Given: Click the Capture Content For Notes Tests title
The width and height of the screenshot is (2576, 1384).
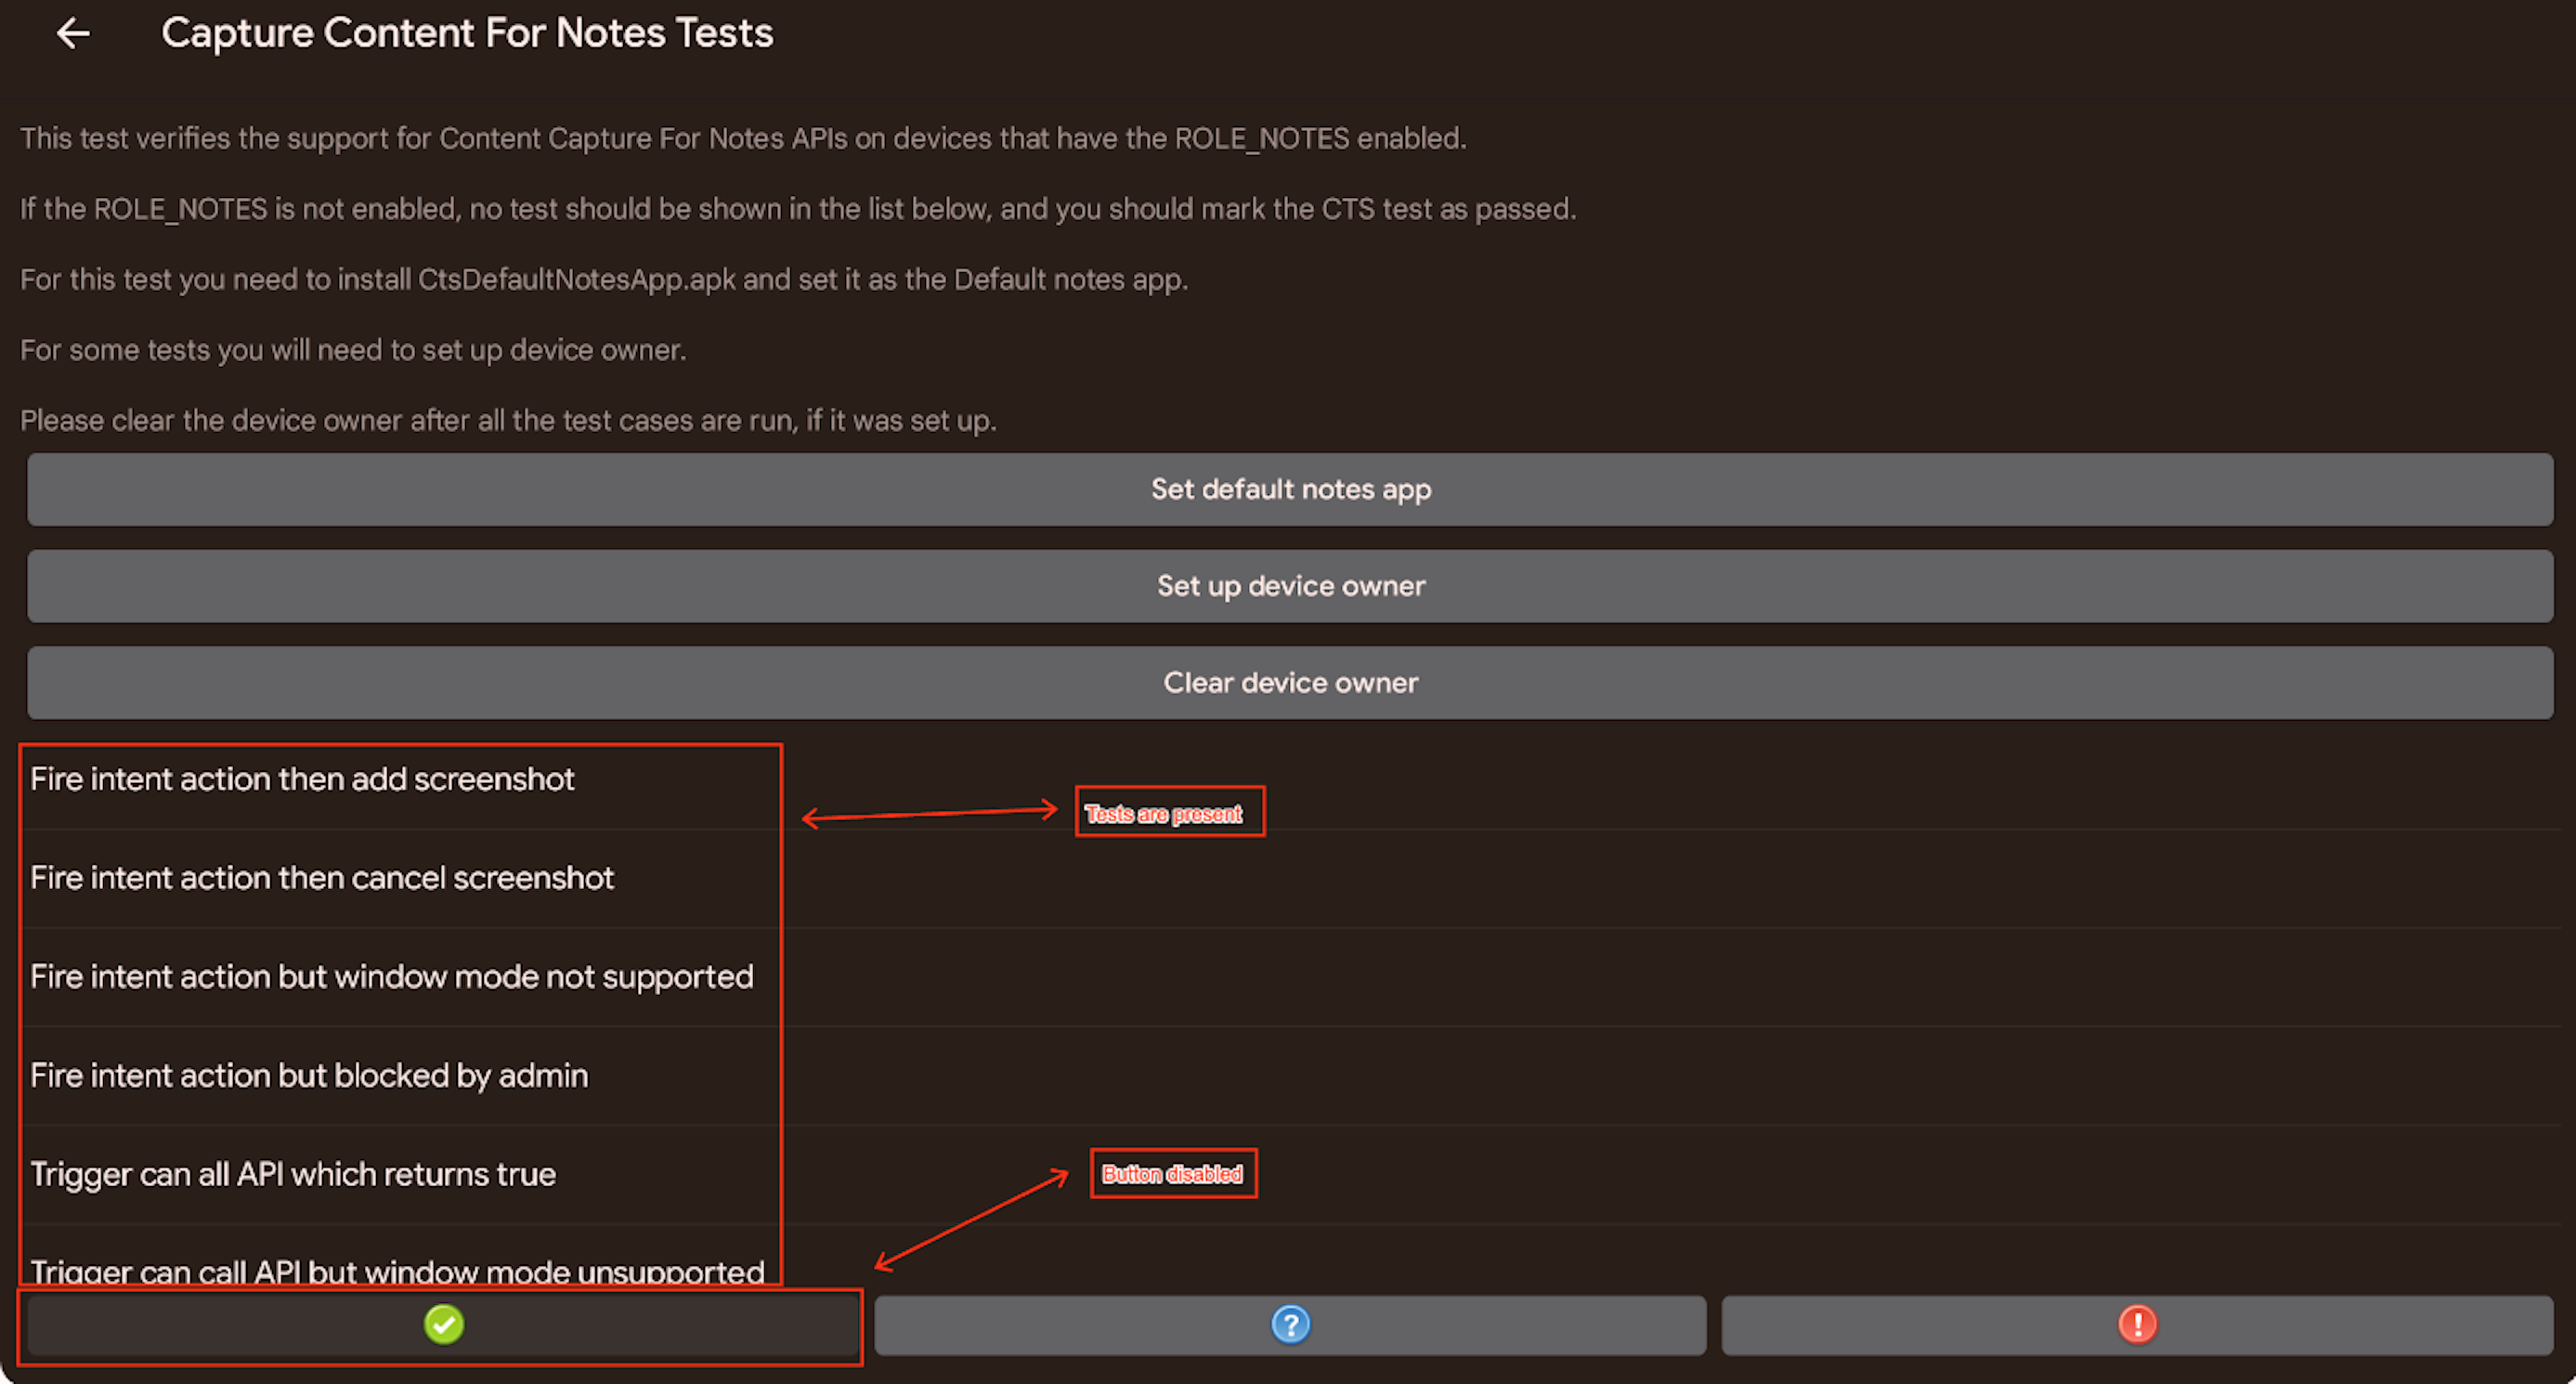Looking at the screenshot, I should 467,33.
